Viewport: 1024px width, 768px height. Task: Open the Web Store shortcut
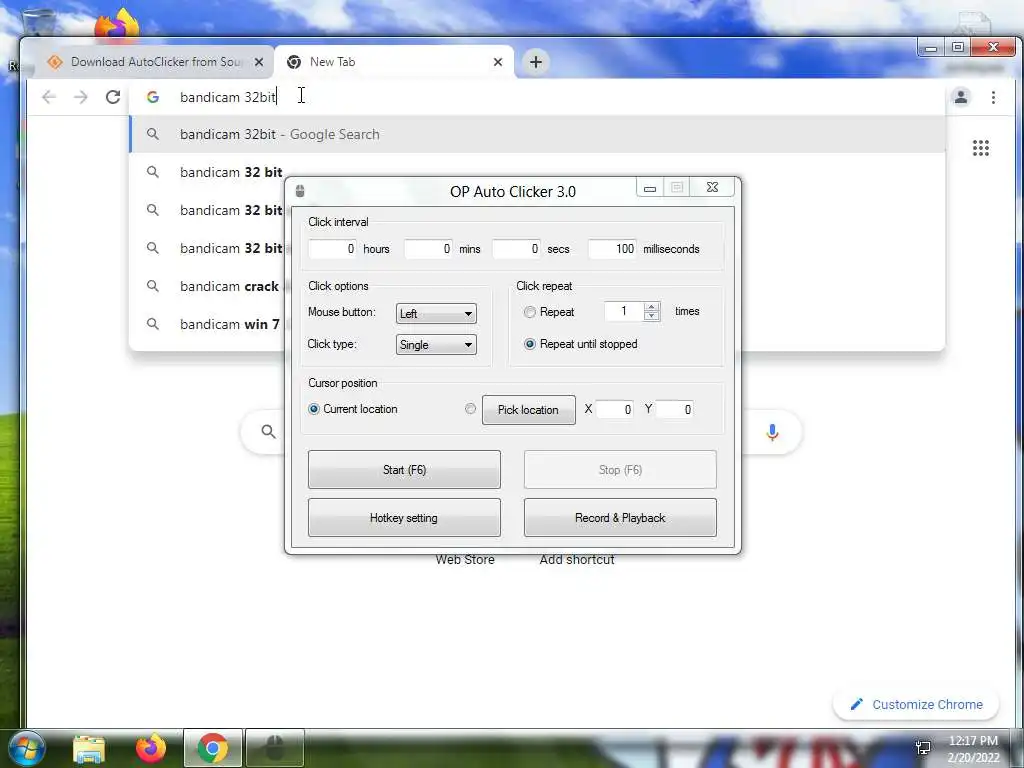click(x=465, y=560)
